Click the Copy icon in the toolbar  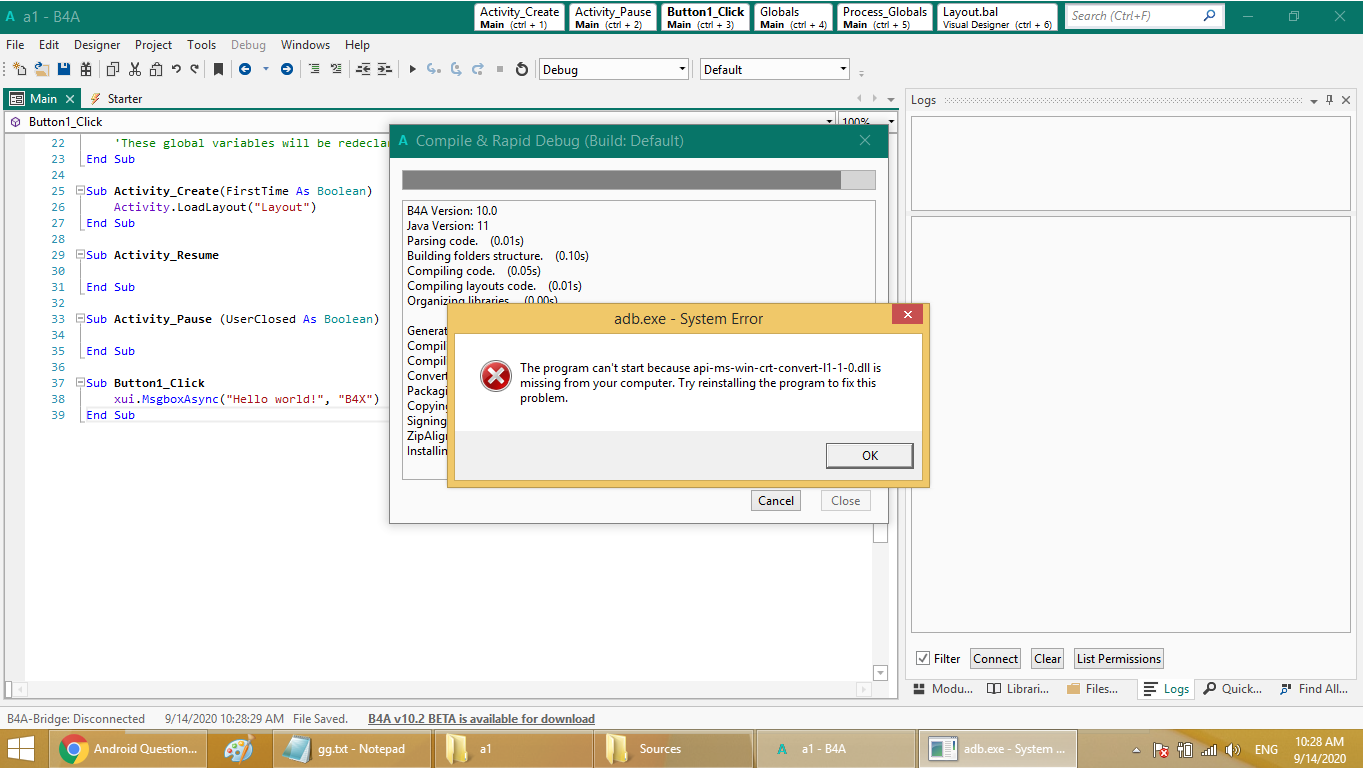tap(112, 69)
